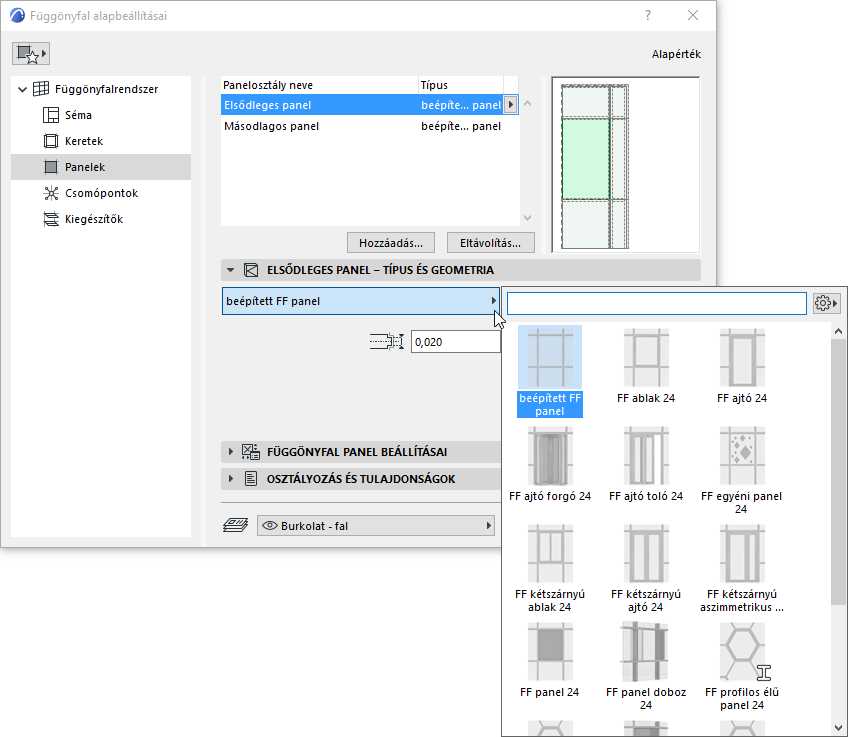Open the beépített FF panel type dropdown
This screenshot has height=737, width=848.
click(360, 301)
